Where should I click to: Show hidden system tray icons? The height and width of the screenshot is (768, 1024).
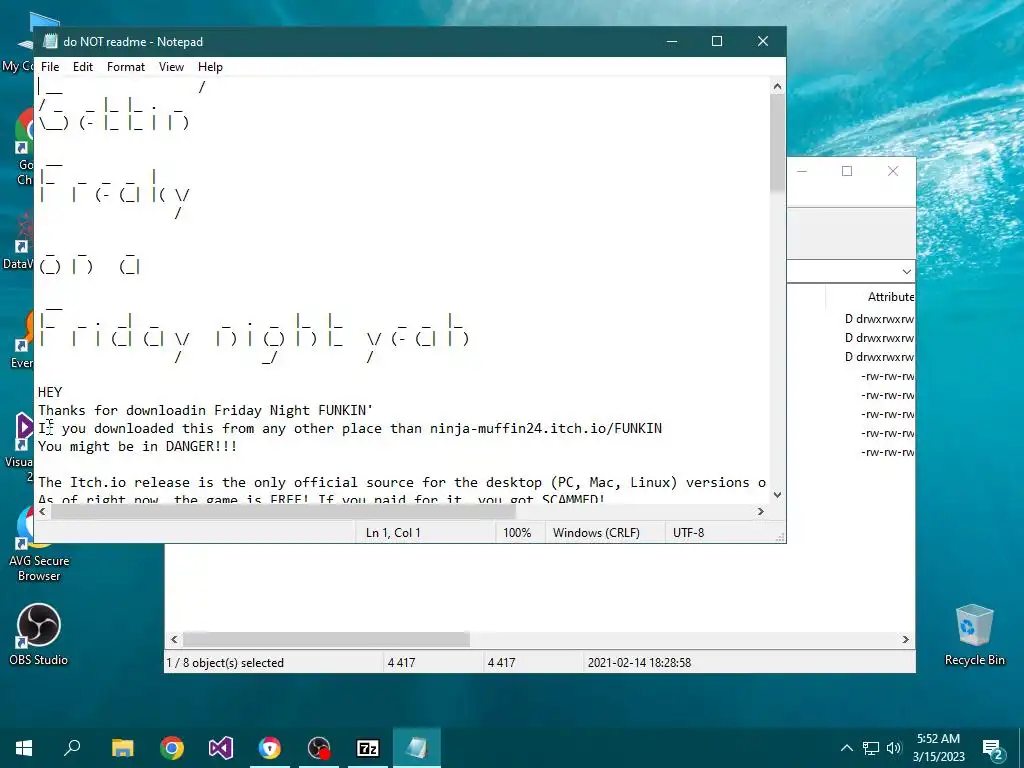pyautogui.click(x=846, y=748)
